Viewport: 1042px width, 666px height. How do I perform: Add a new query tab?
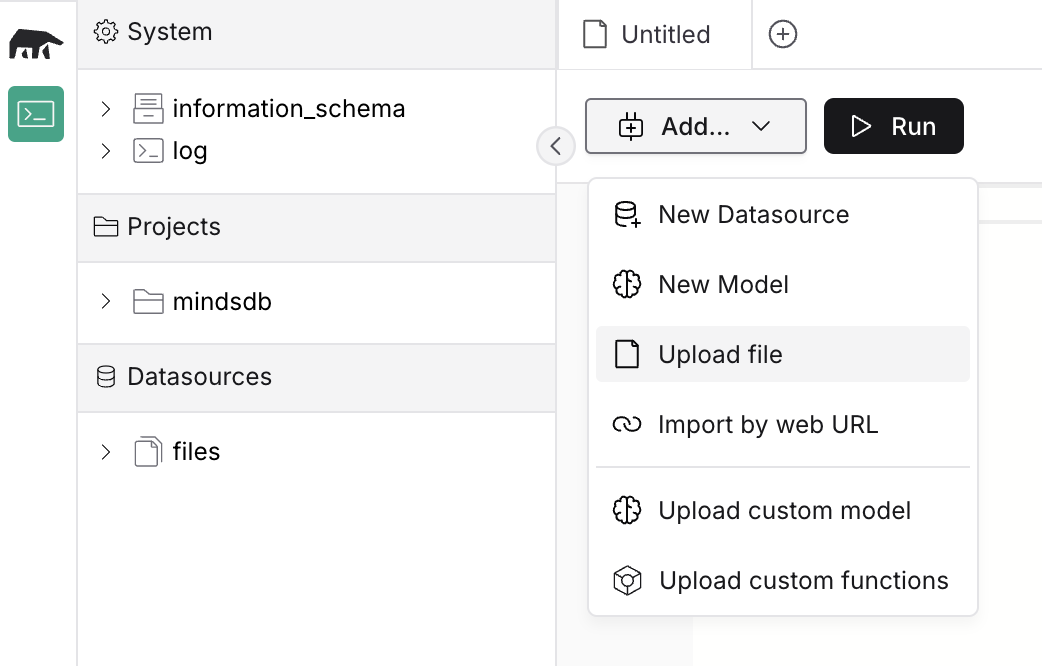coord(782,35)
